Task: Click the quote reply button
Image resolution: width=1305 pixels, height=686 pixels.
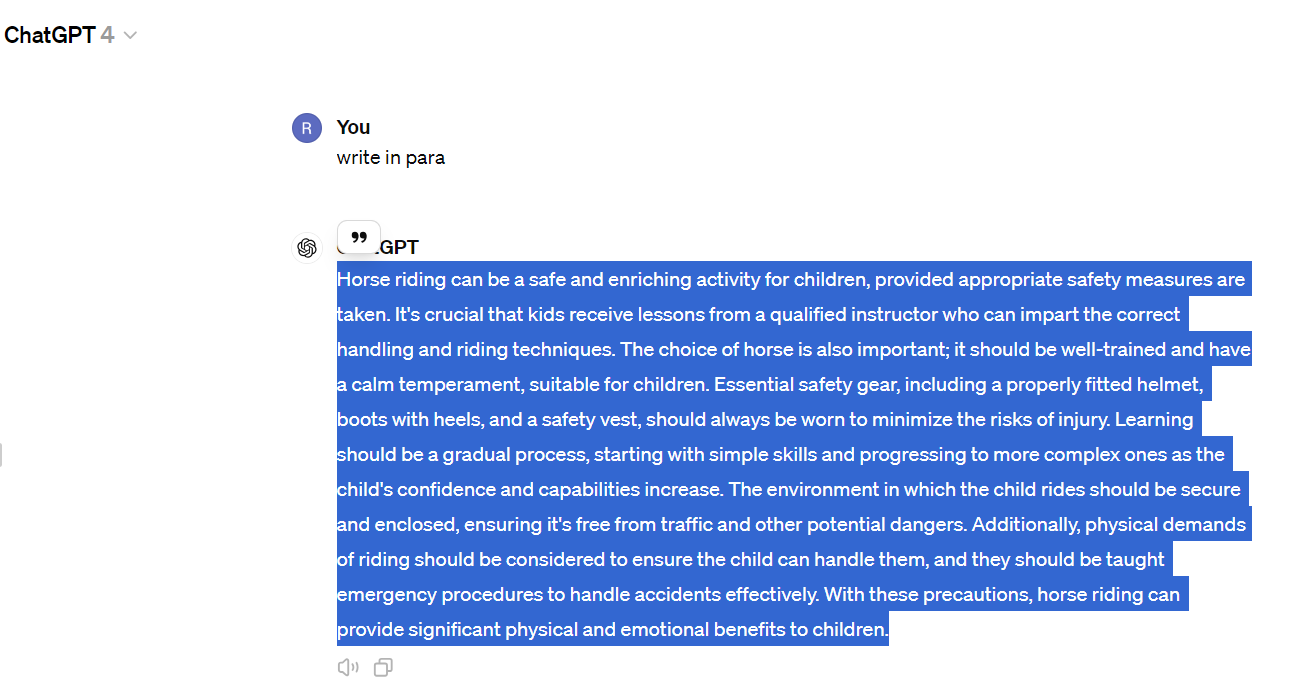Action: click(x=359, y=237)
